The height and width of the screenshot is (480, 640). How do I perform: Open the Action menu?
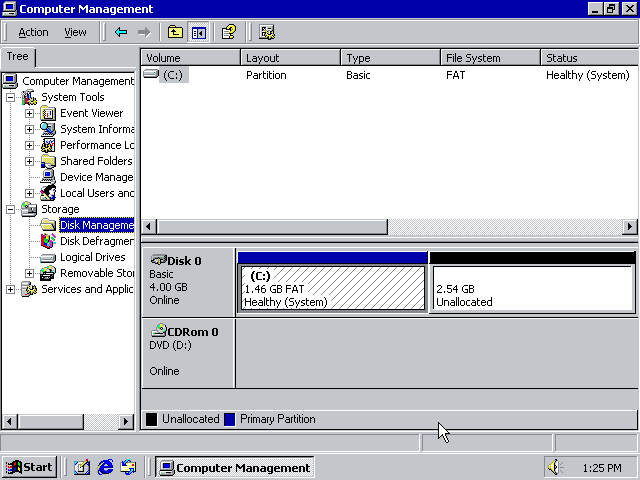(33, 32)
